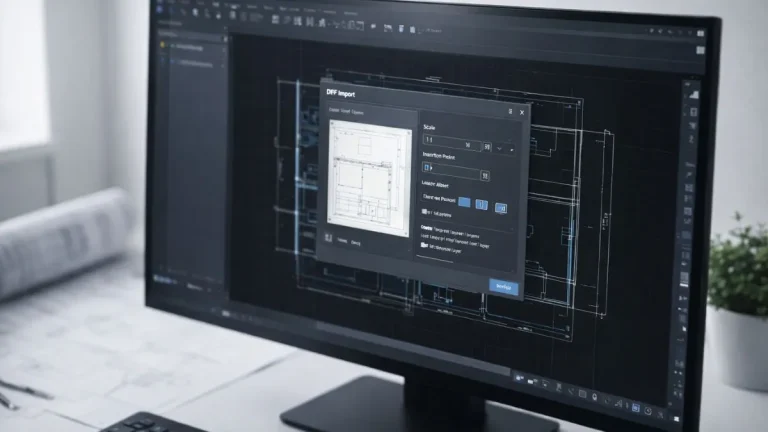
Task: Click the pin icon next to dialog close X
Action: pyautogui.click(x=510, y=112)
